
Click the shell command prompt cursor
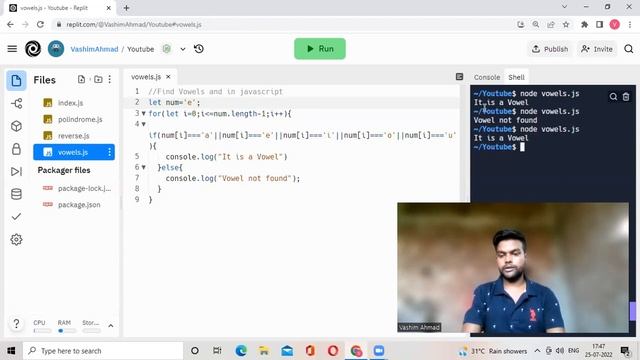pos(522,147)
